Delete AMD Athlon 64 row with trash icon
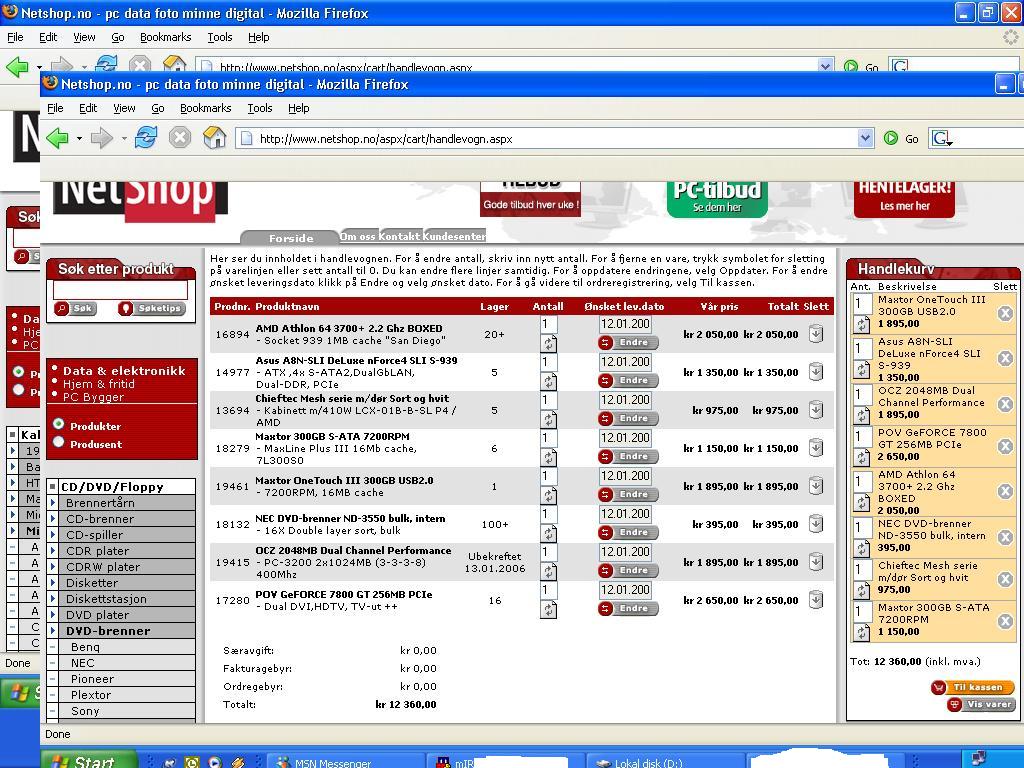1024x768 pixels. pyautogui.click(x=816, y=334)
